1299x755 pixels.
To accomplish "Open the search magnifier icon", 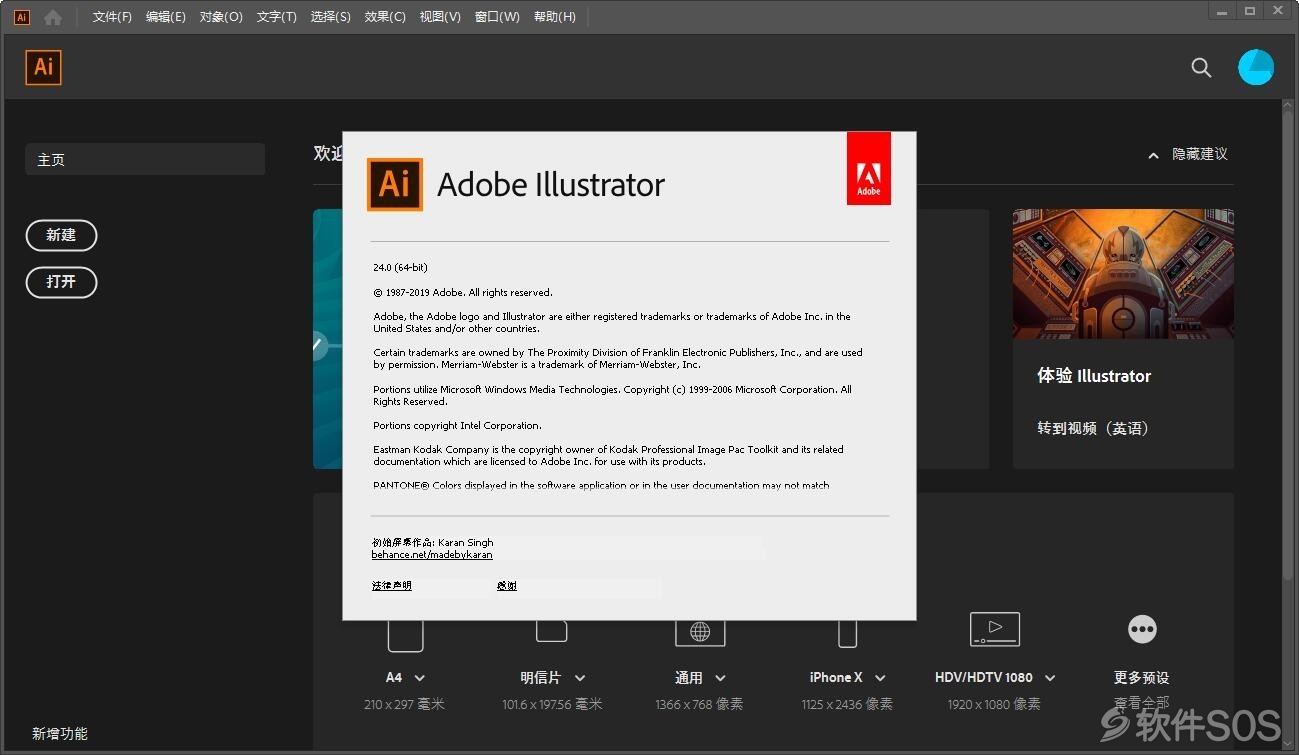I will tap(1201, 68).
